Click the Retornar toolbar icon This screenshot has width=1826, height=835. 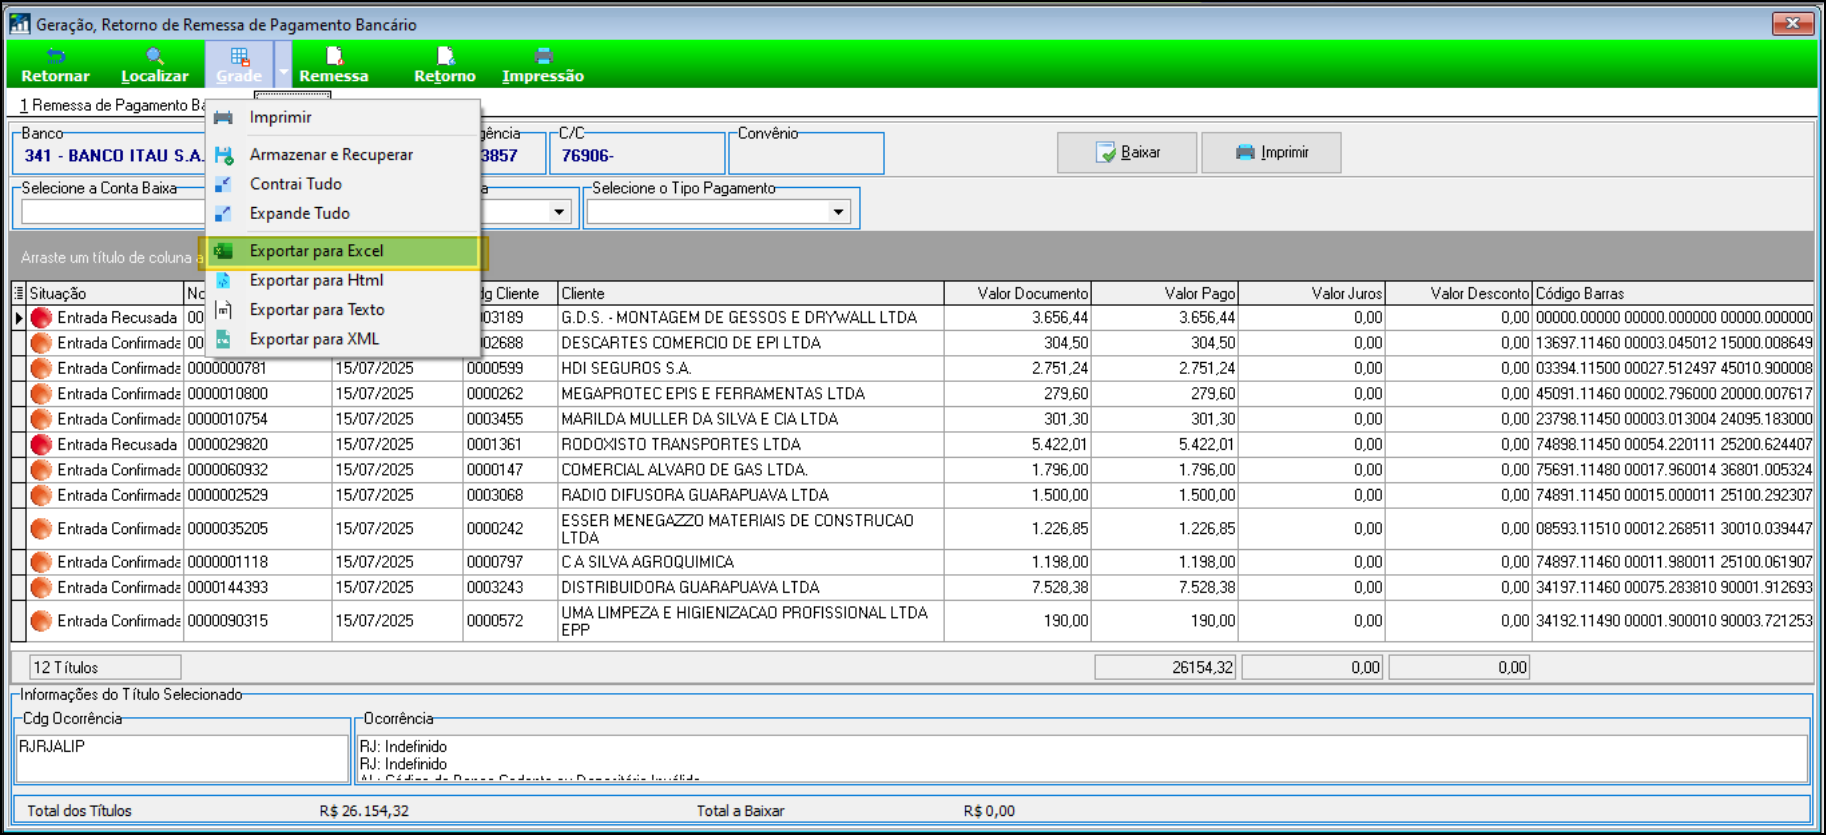(55, 65)
